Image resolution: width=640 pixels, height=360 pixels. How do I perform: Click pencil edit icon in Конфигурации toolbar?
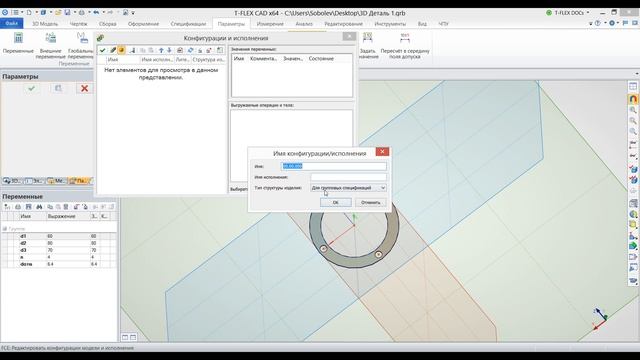pyautogui.click(x=113, y=50)
